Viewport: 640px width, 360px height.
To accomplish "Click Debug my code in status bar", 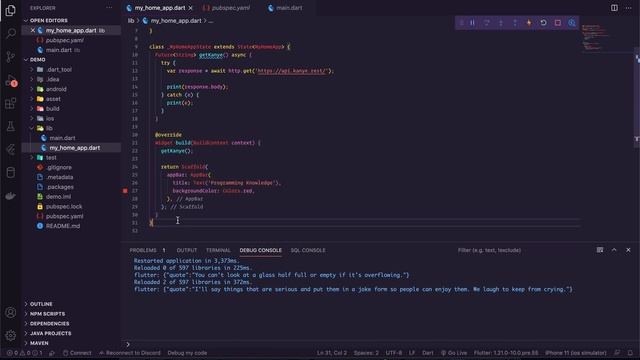I will click(187, 353).
